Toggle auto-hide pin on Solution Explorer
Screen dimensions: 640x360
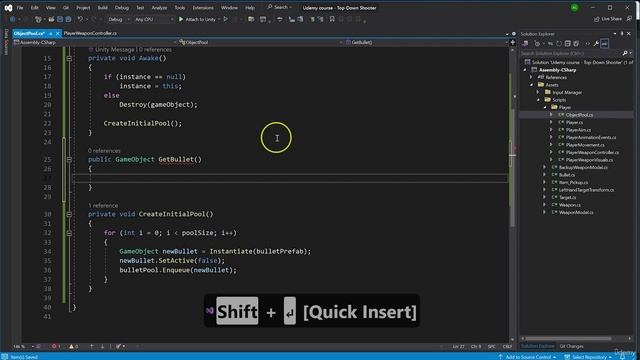[622, 34]
